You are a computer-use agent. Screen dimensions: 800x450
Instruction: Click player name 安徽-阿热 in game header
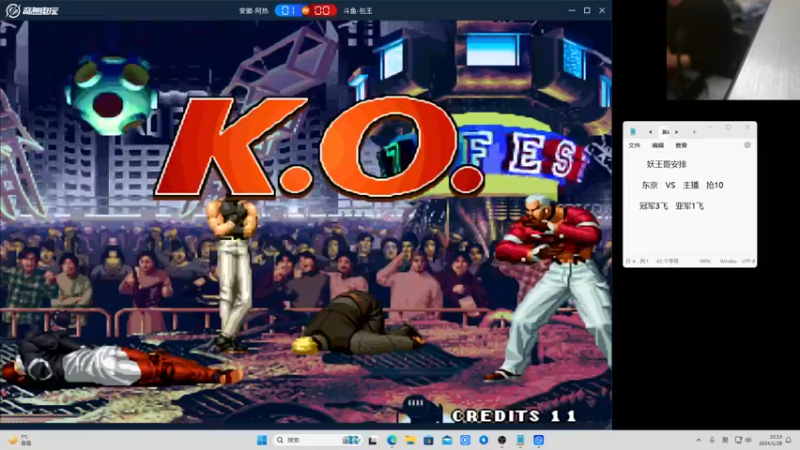(254, 11)
